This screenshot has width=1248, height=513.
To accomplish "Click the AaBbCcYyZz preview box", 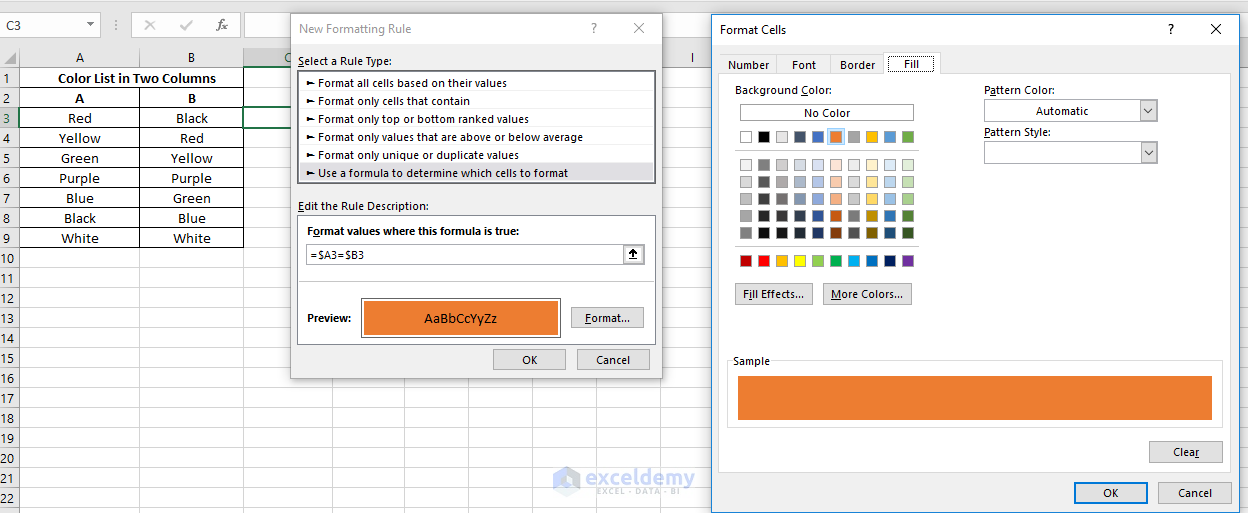I will click(461, 319).
